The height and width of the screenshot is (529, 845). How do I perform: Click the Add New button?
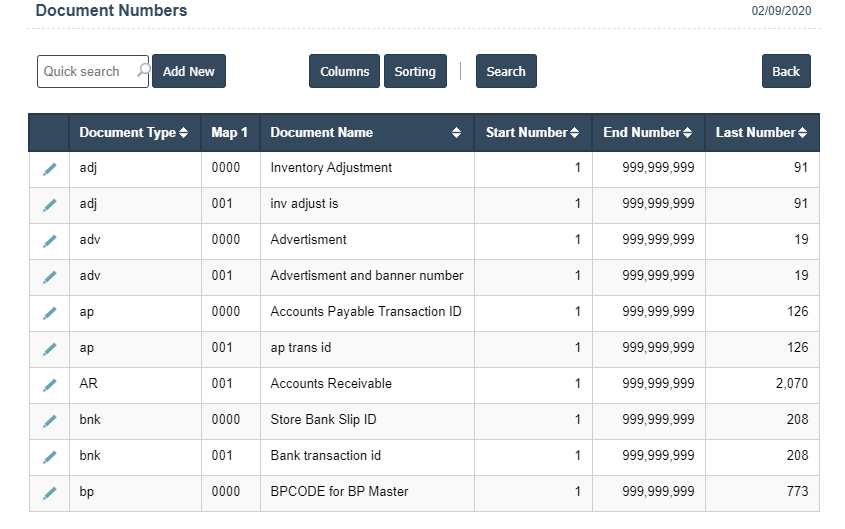tap(189, 72)
